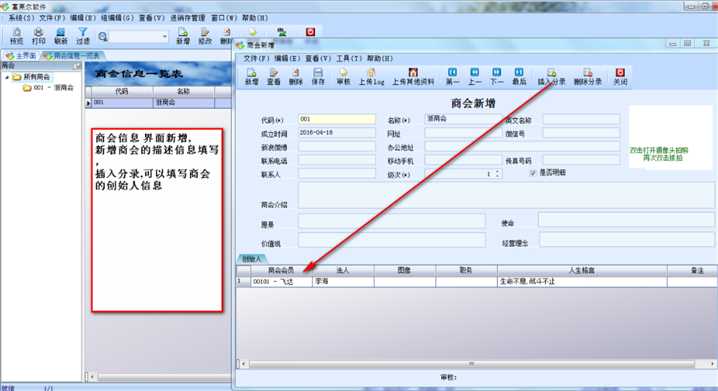Go to last record with 最后
The height and width of the screenshot is (391, 718).
[x=519, y=76]
